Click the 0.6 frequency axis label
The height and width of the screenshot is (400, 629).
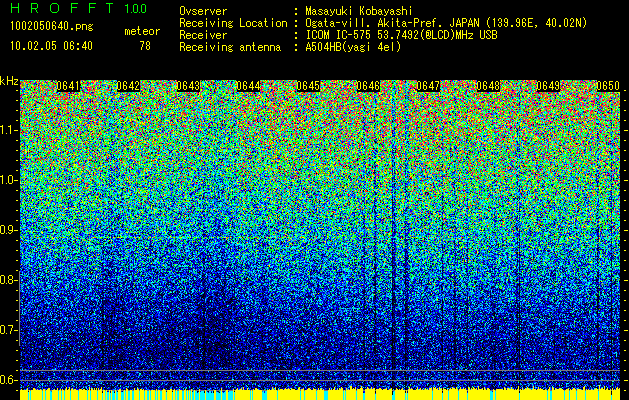click(x=8, y=380)
